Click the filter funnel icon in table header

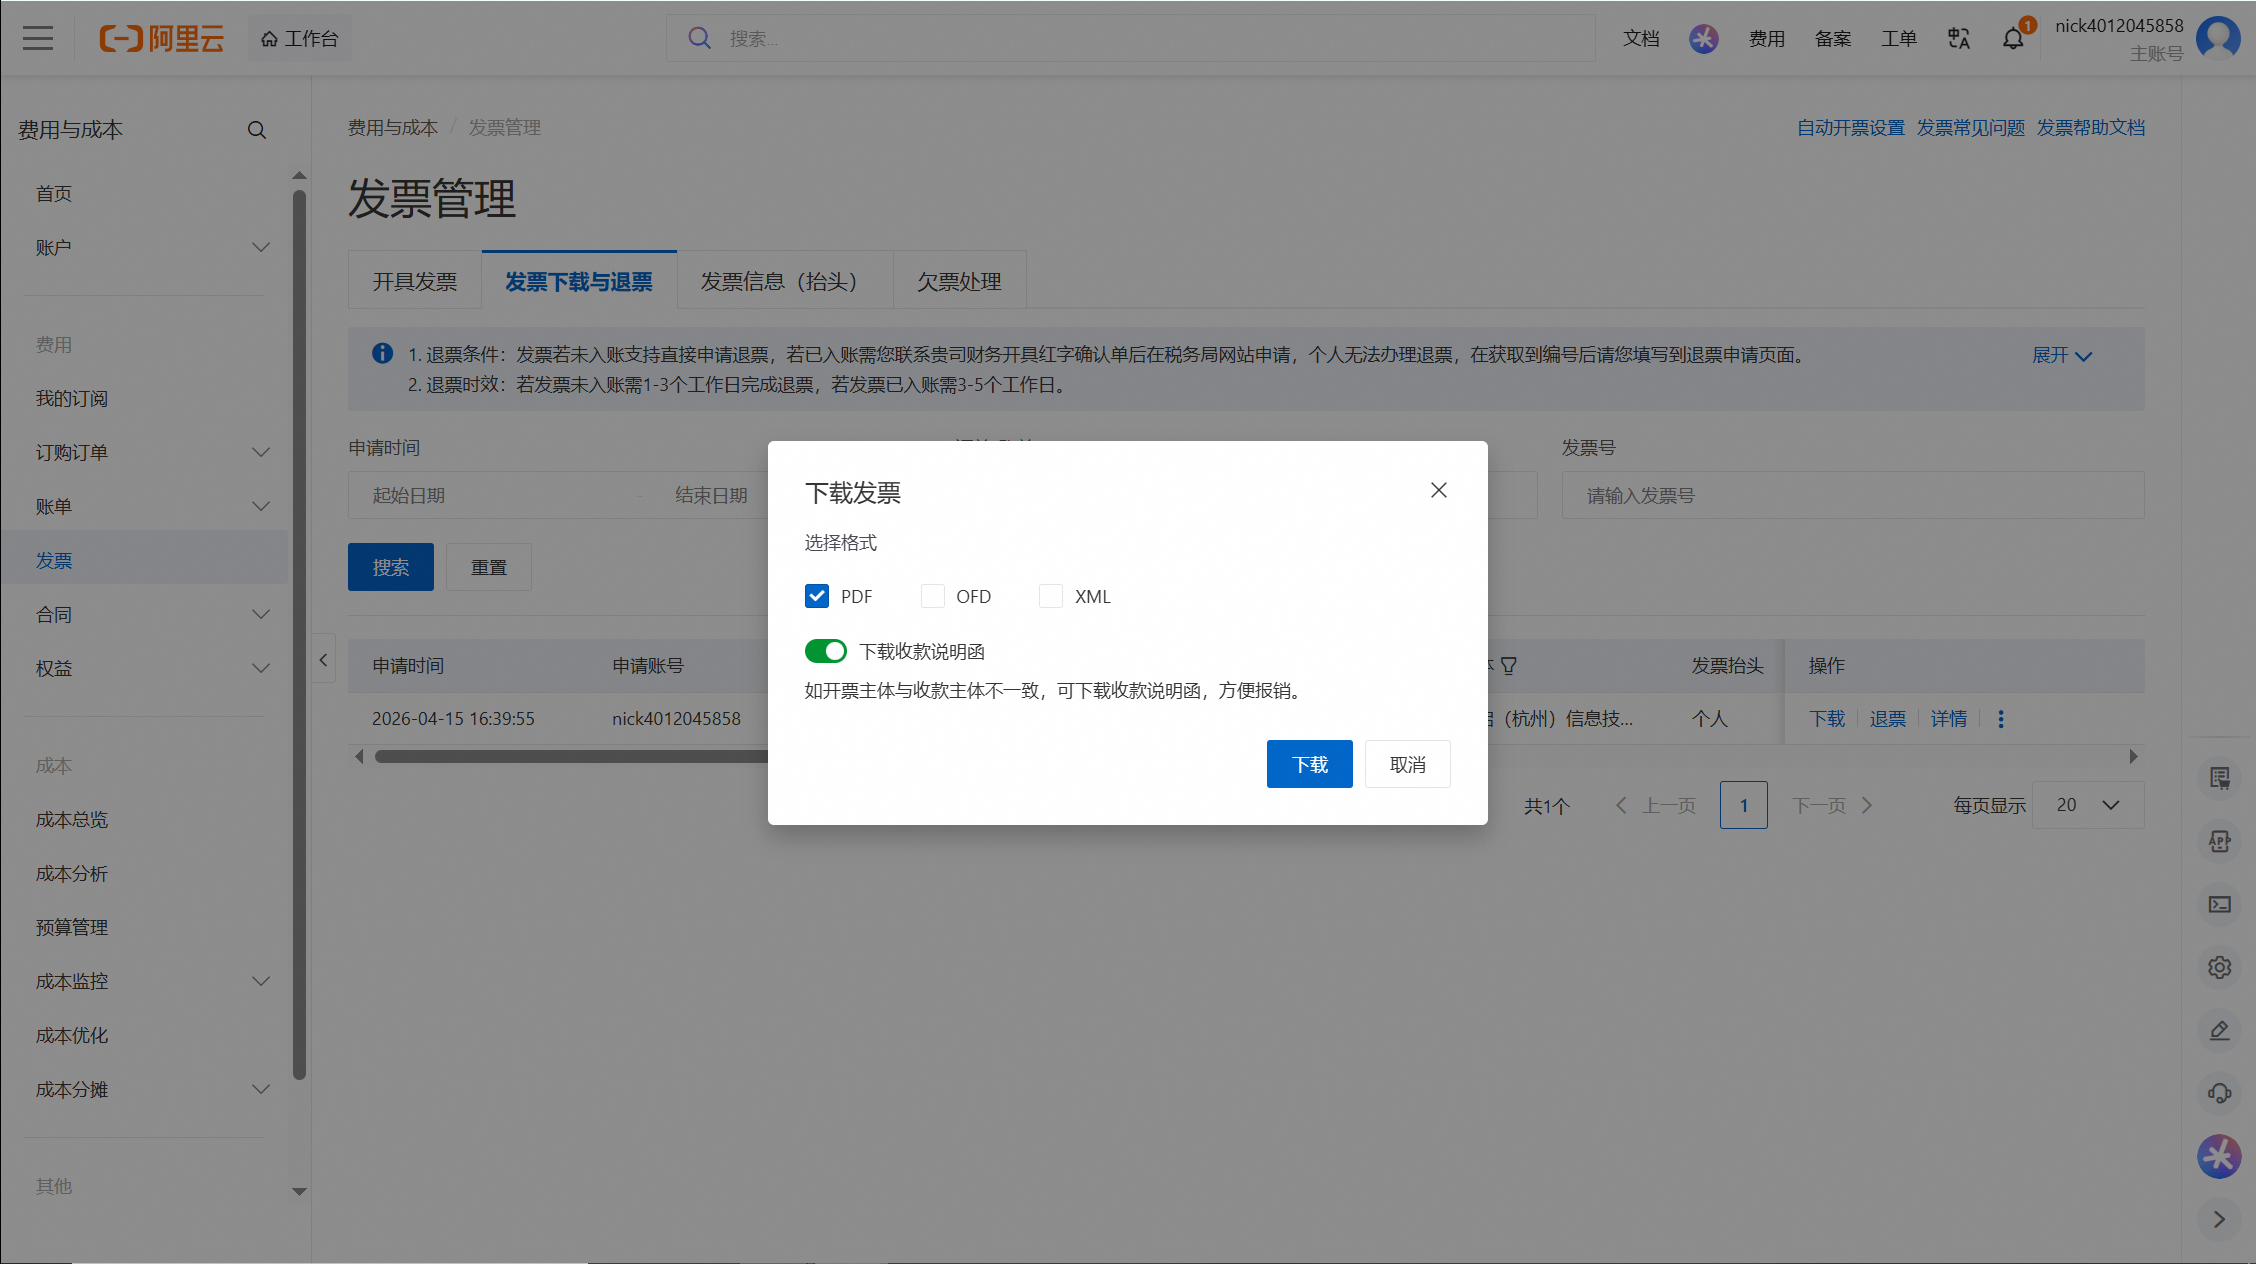[x=1509, y=665]
